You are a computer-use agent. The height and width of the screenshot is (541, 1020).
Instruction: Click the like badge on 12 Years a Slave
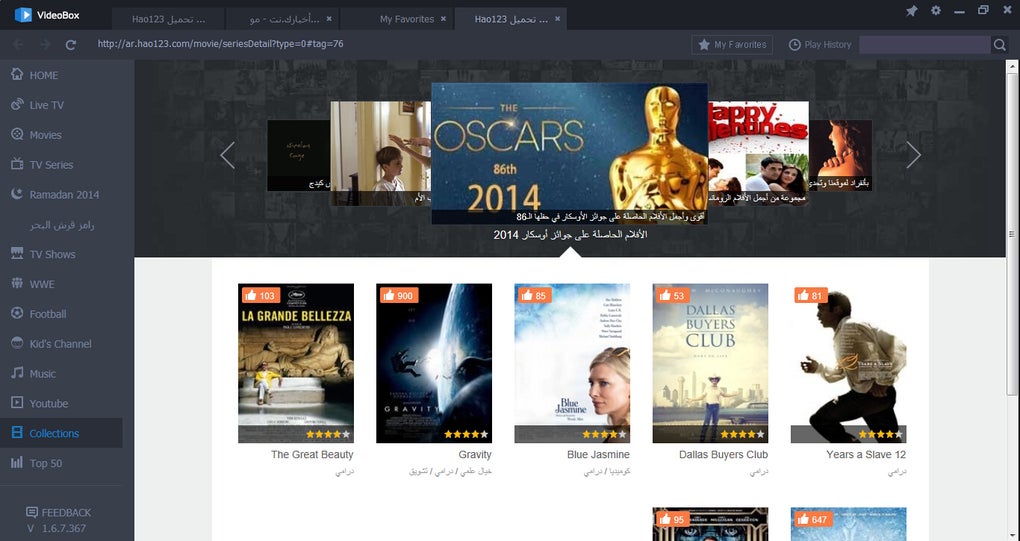click(x=810, y=295)
